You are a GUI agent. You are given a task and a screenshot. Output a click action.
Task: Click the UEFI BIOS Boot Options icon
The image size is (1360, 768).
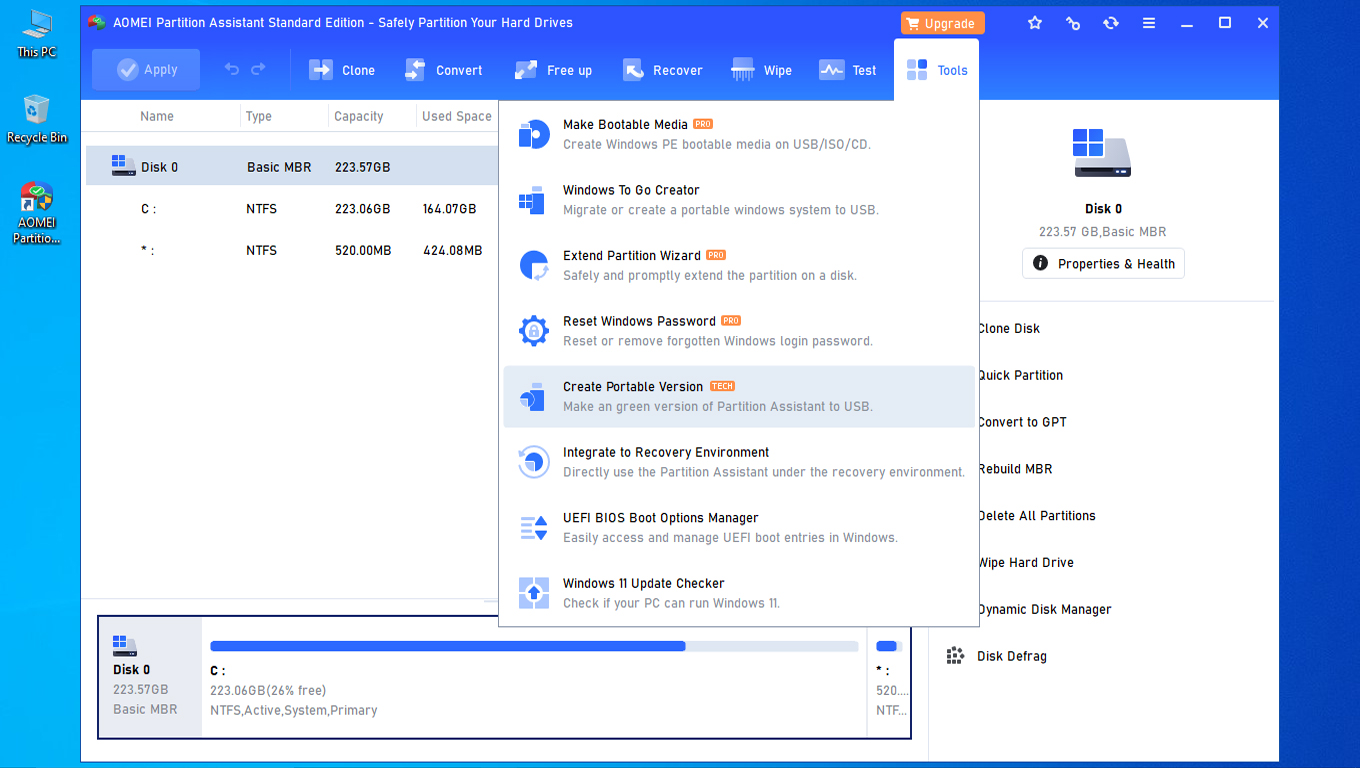coord(534,527)
